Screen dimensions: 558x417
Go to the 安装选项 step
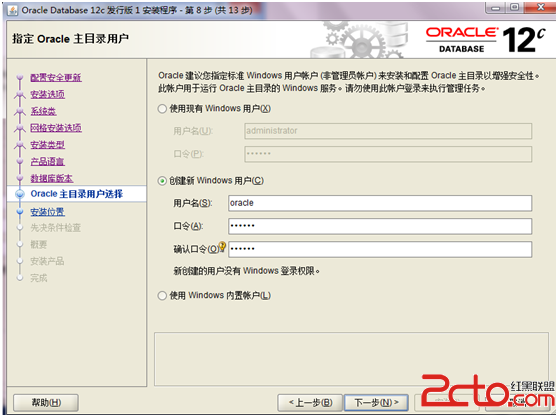pyautogui.click(x=48, y=94)
